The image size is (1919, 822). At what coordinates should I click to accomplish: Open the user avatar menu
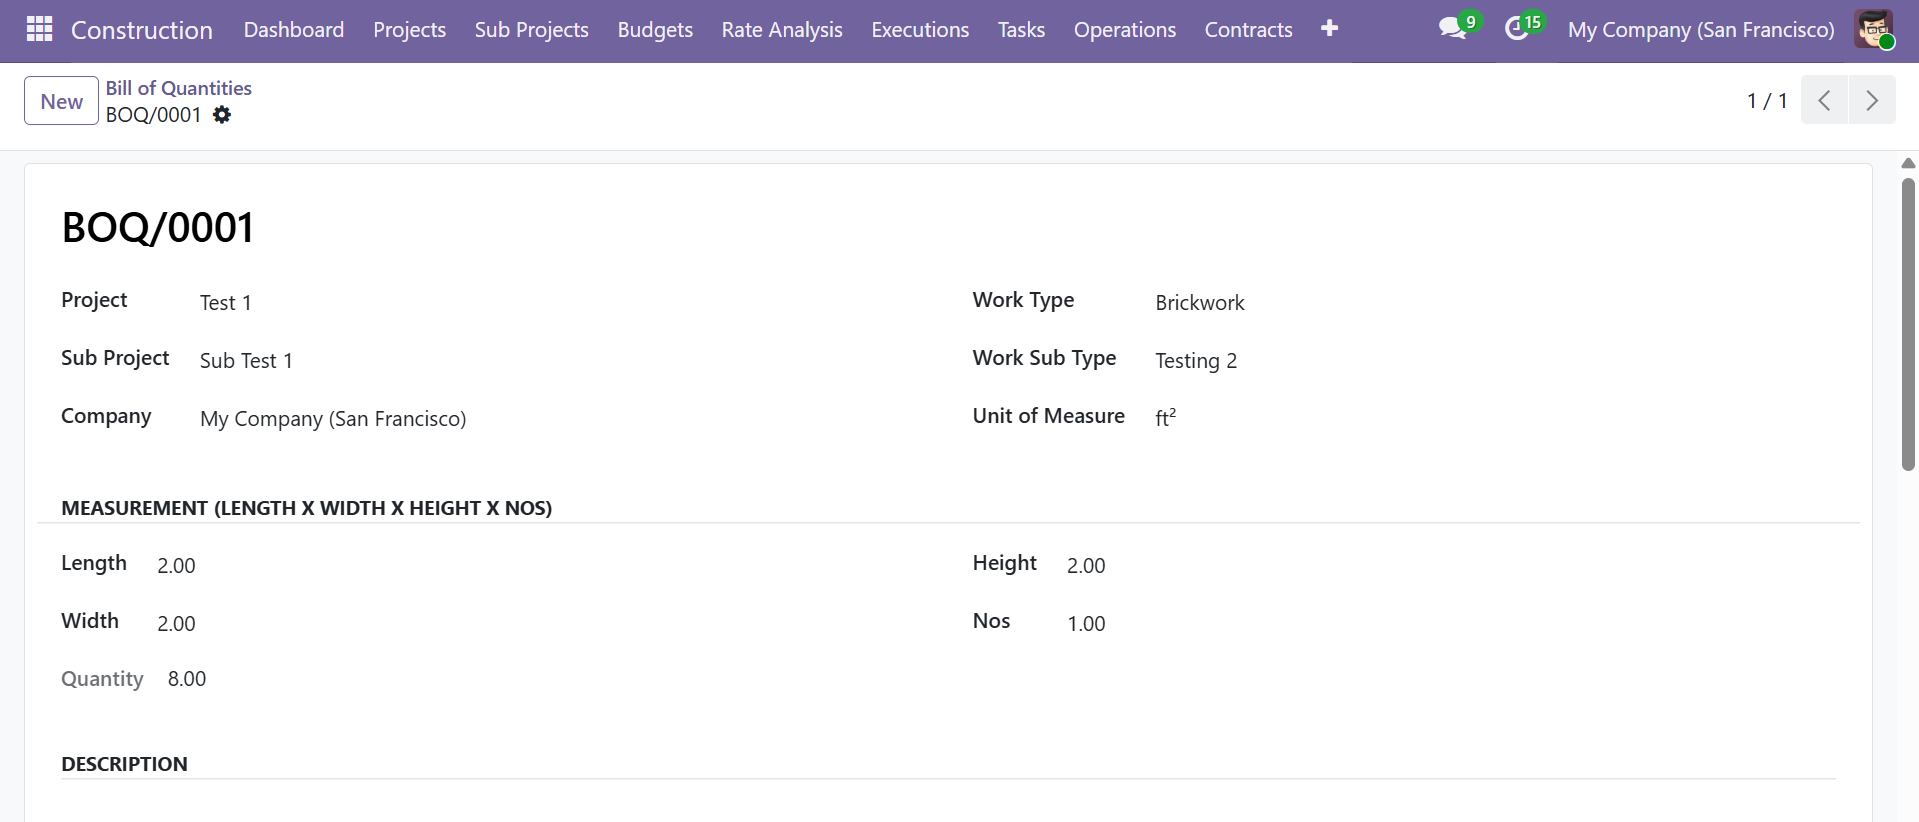click(x=1873, y=29)
